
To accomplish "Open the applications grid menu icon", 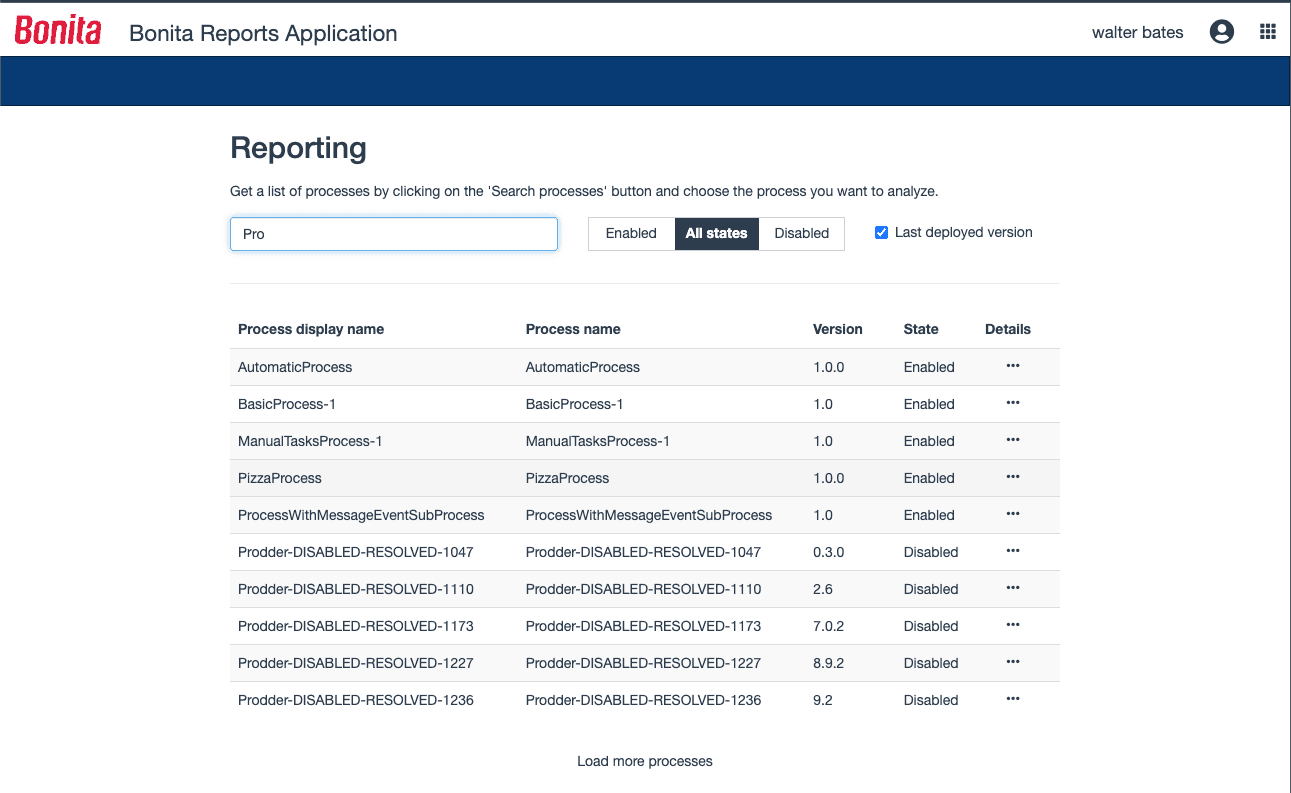I will point(1267,32).
